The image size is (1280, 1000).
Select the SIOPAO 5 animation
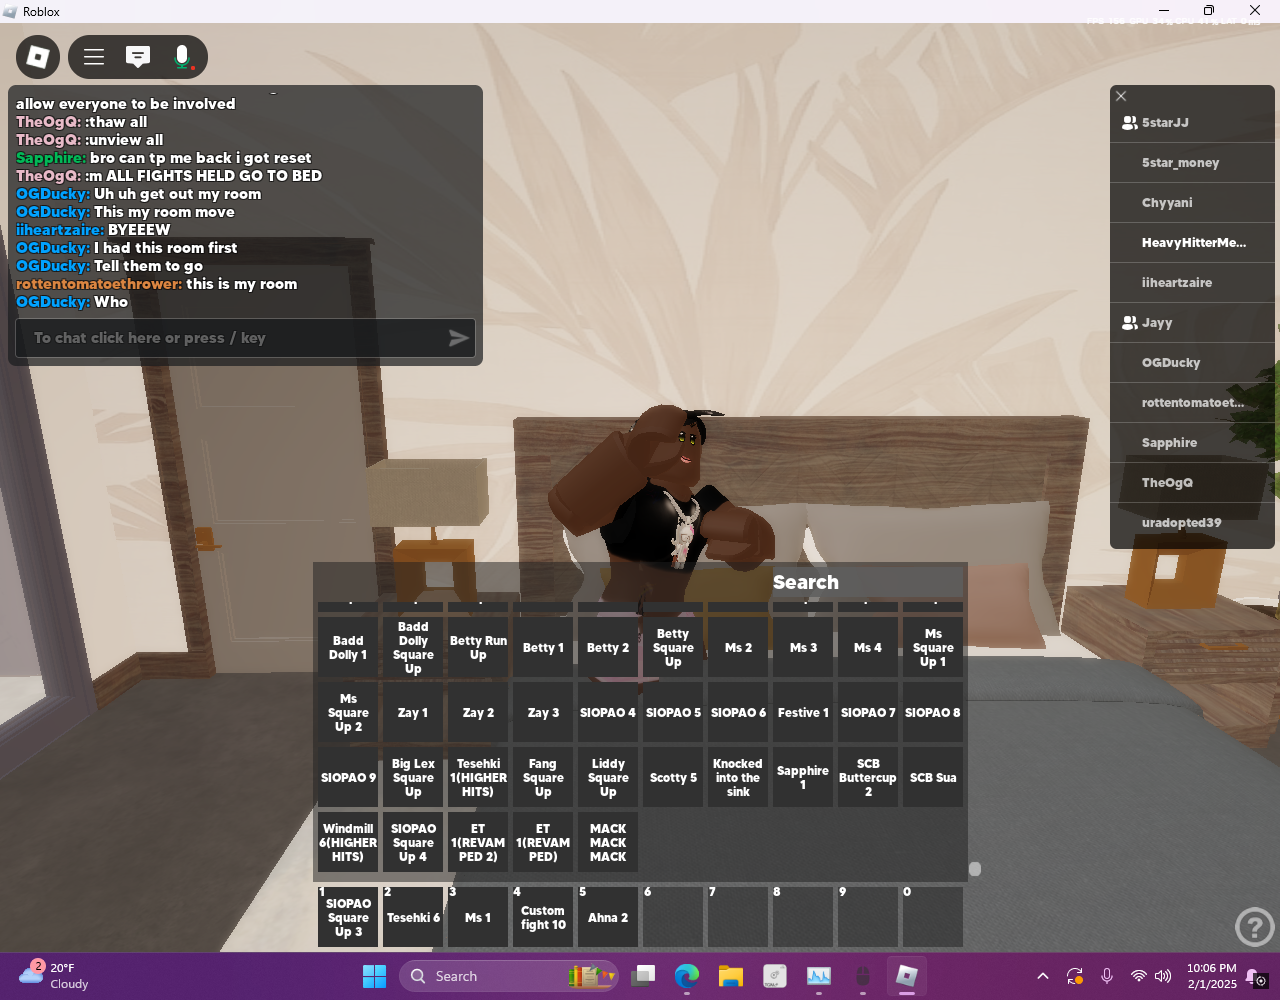point(673,713)
